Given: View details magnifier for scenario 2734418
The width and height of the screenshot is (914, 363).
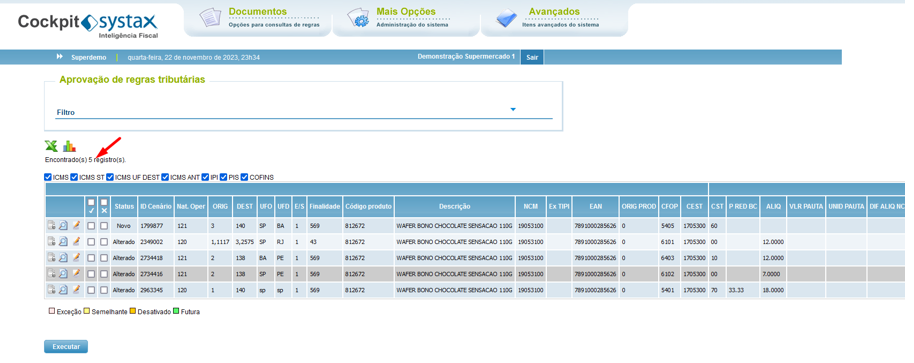Looking at the screenshot, I should (x=63, y=258).
